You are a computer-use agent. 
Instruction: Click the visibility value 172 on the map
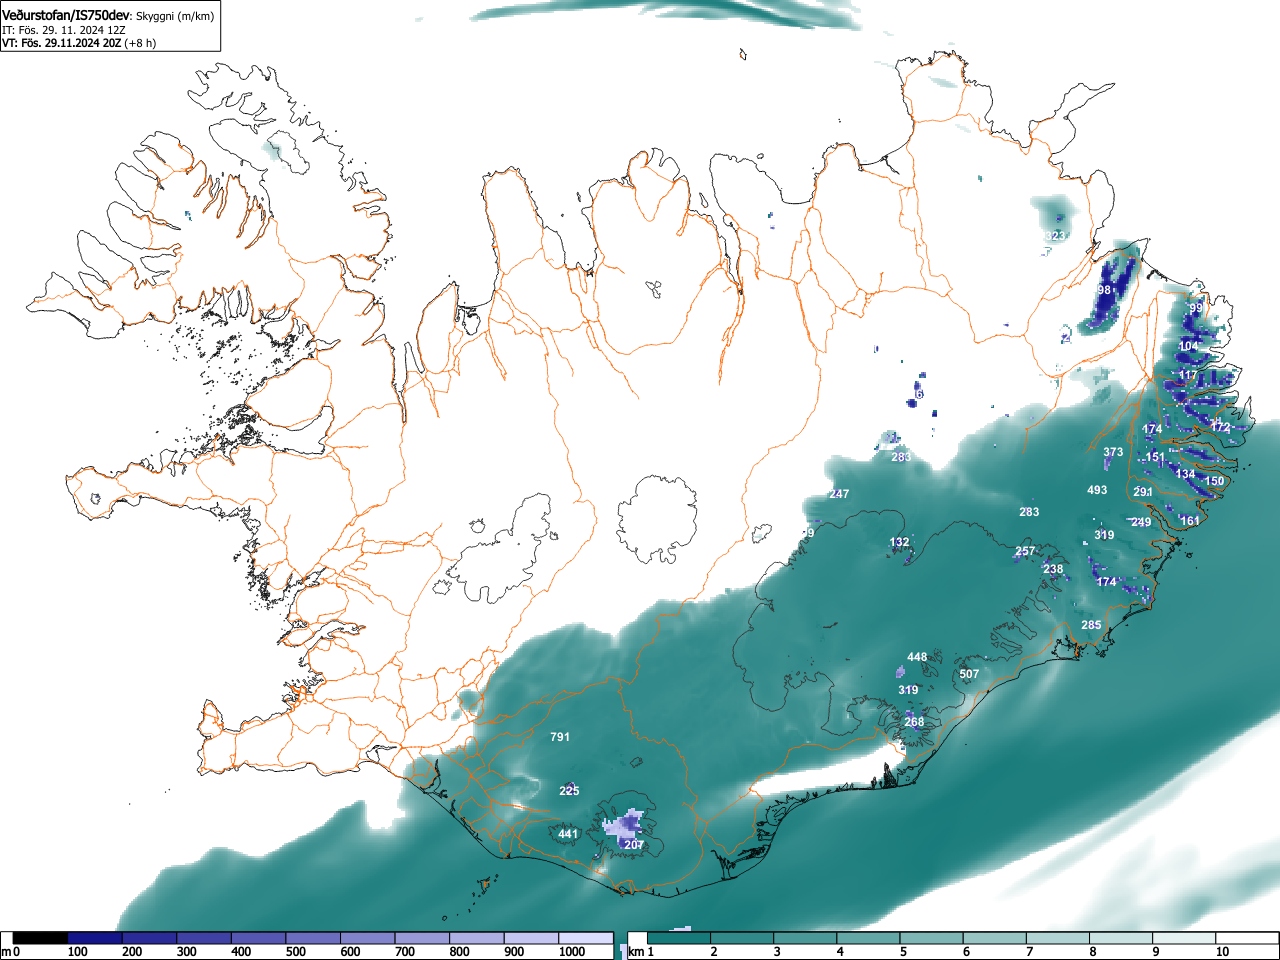click(x=1220, y=427)
